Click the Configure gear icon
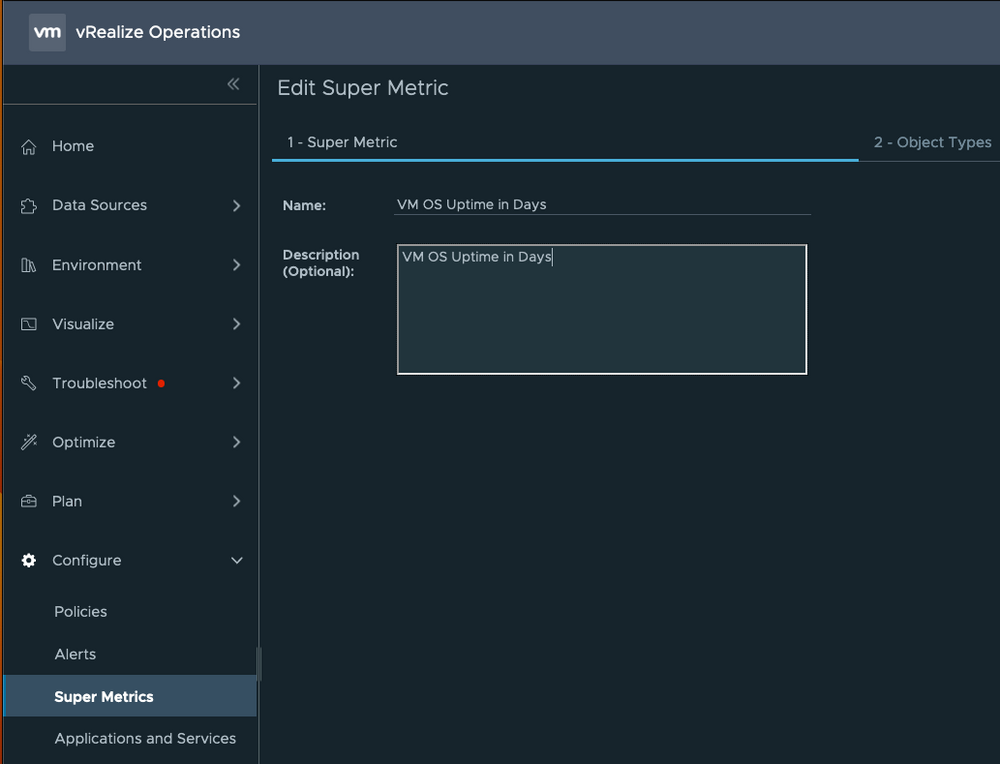Screen dimensions: 1000x764 (x=29, y=560)
